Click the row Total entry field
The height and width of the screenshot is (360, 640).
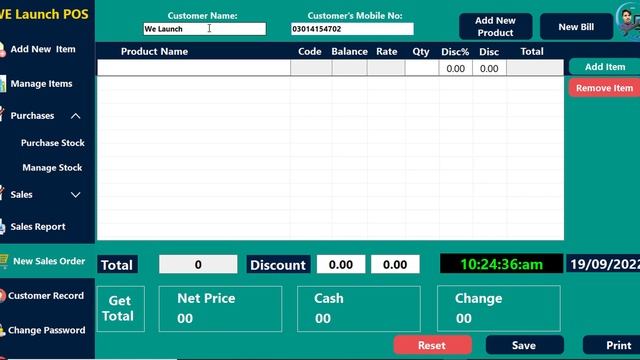pyautogui.click(x=535, y=68)
